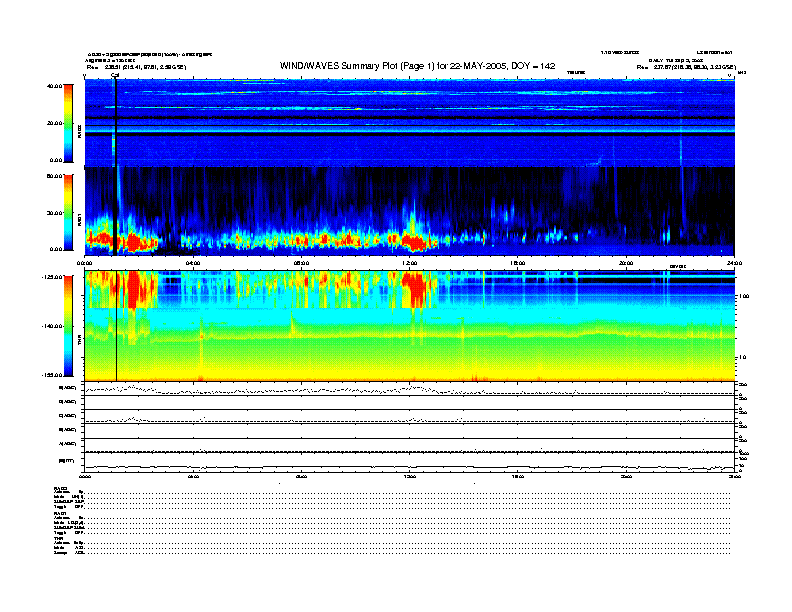Click the 40.00 label on RAD2 scale
Screen dimensions: 792x612
[55, 86]
